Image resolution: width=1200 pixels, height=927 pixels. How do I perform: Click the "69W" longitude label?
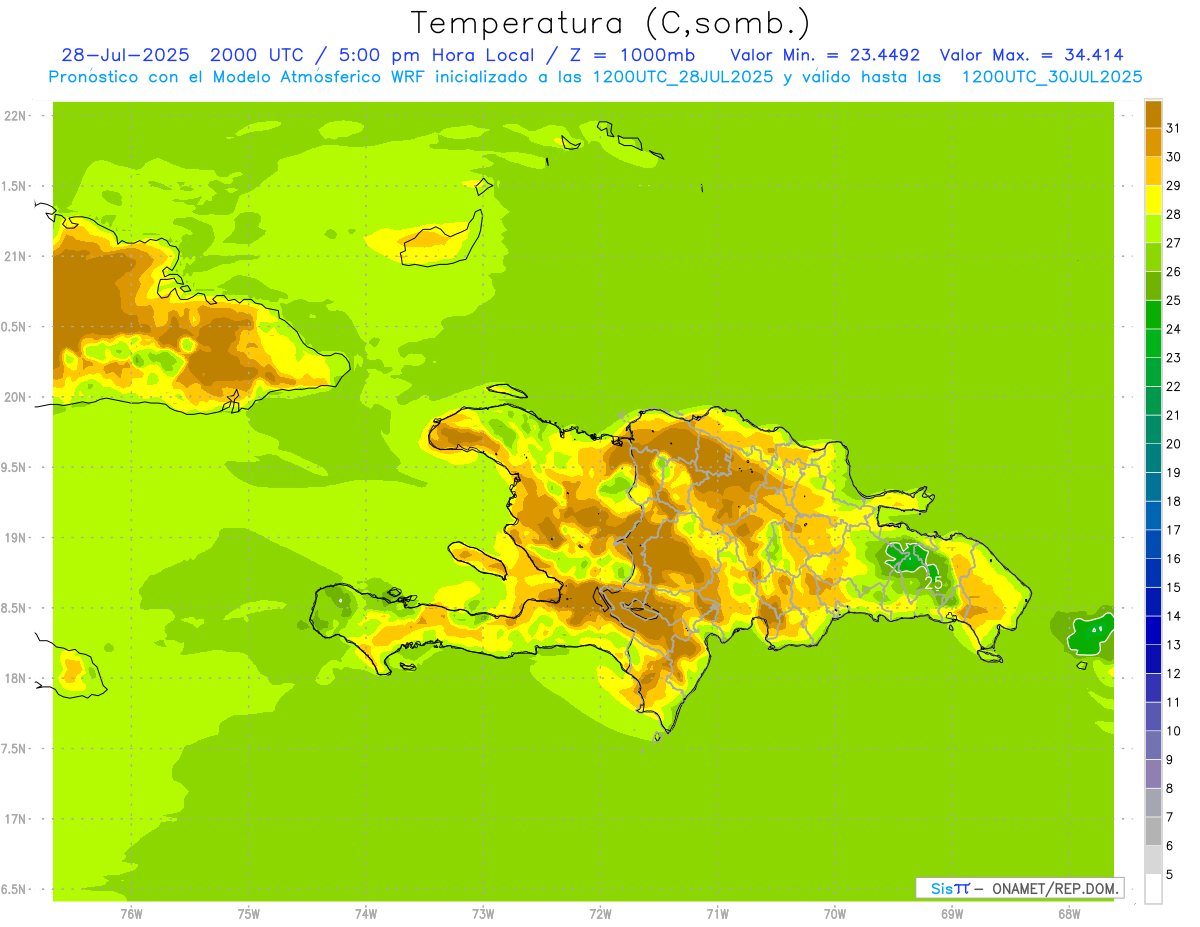952,914
